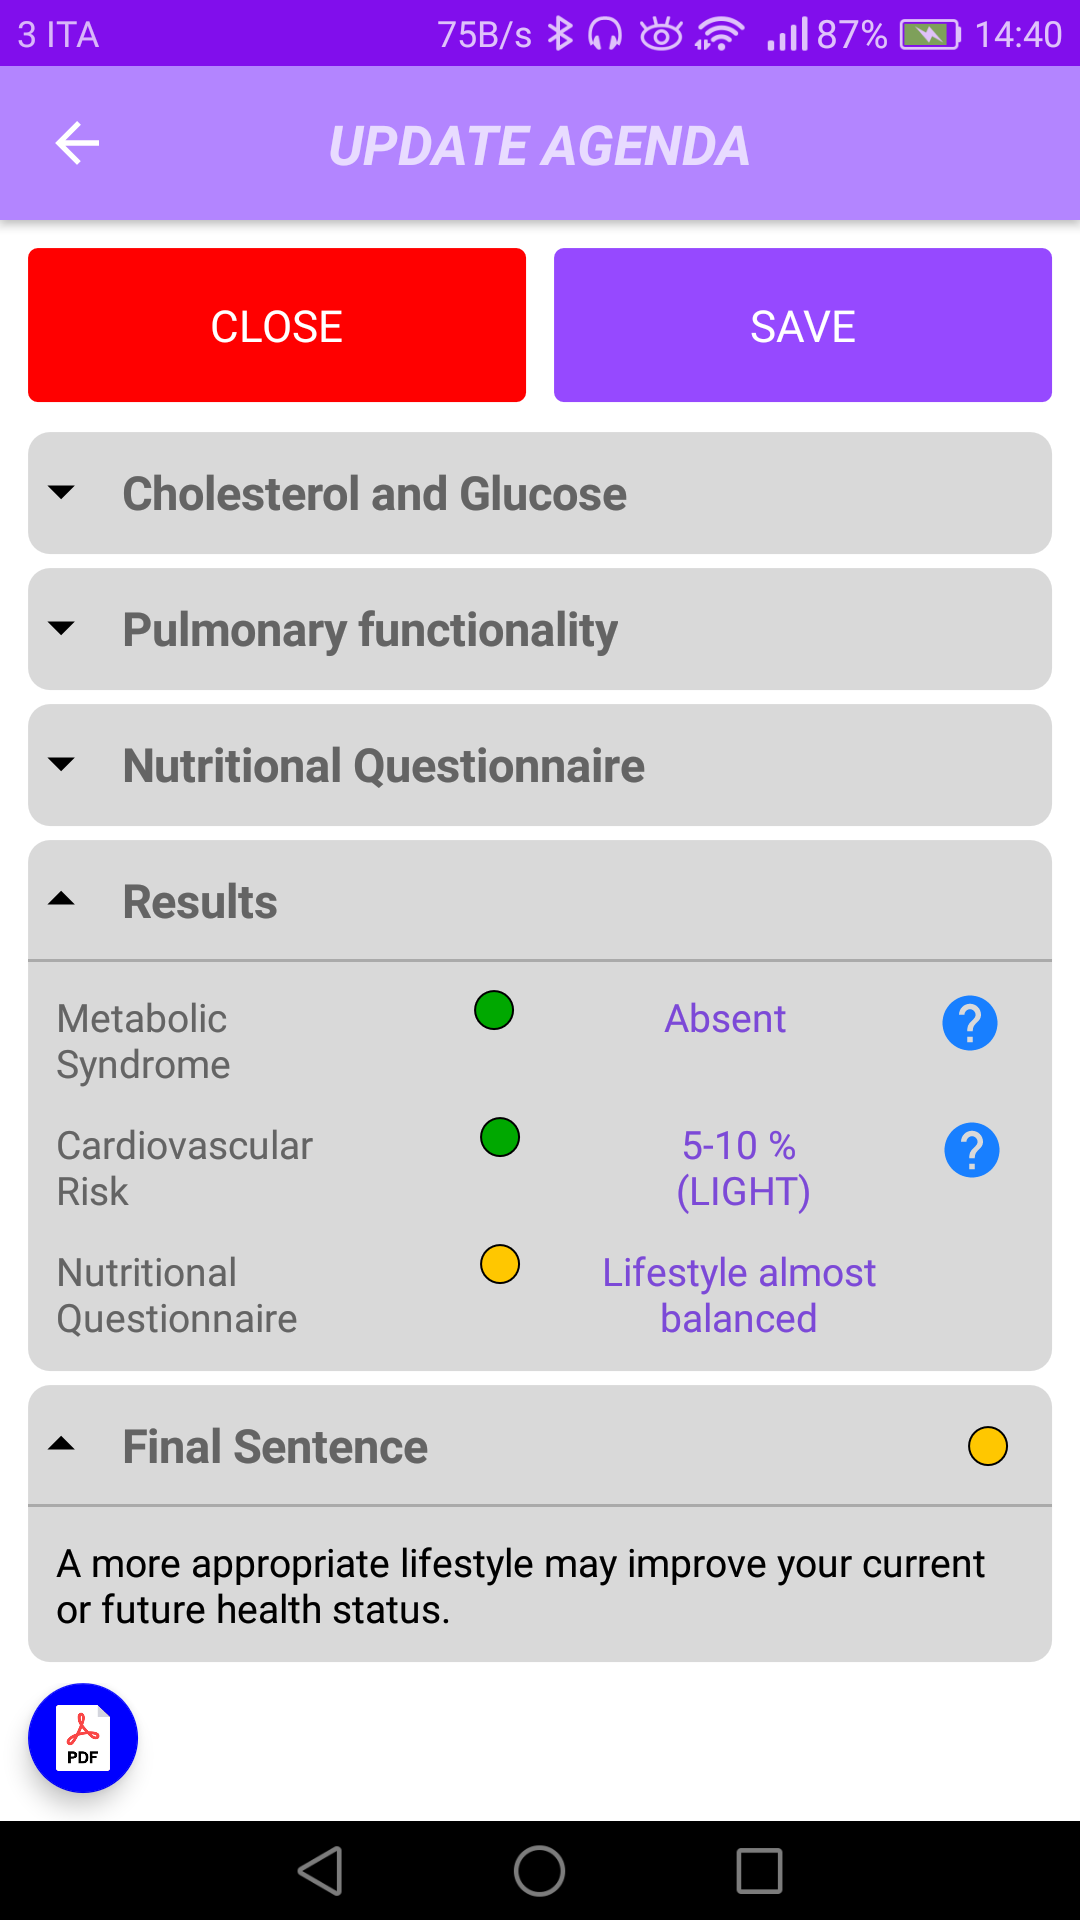Tap the Lifestyle almost balanced result text
This screenshot has width=1080, height=1920.
point(739,1295)
